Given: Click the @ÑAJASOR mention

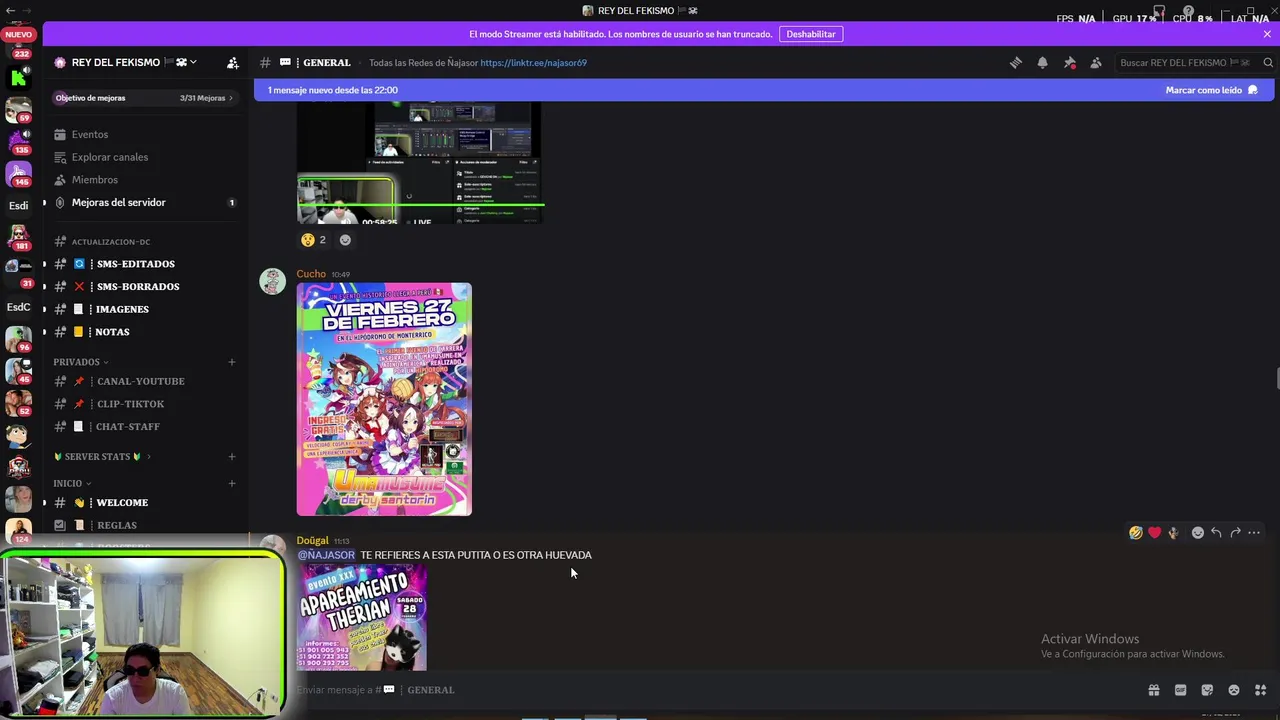Looking at the screenshot, I should click(326, 555).
